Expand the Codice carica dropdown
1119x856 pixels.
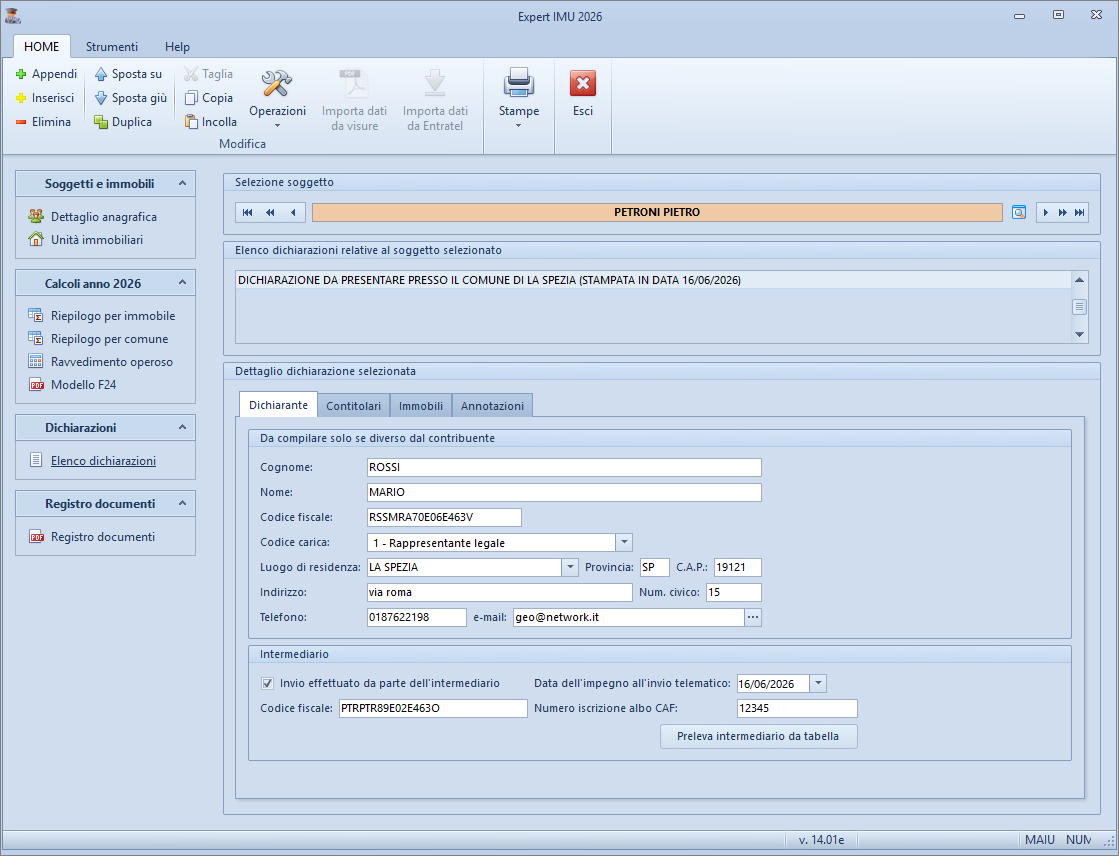624,542
